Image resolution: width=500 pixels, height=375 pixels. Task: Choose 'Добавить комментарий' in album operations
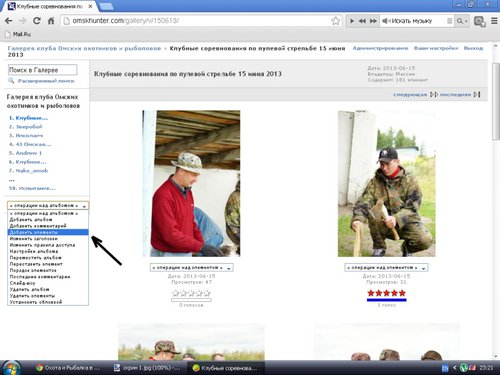48,226
